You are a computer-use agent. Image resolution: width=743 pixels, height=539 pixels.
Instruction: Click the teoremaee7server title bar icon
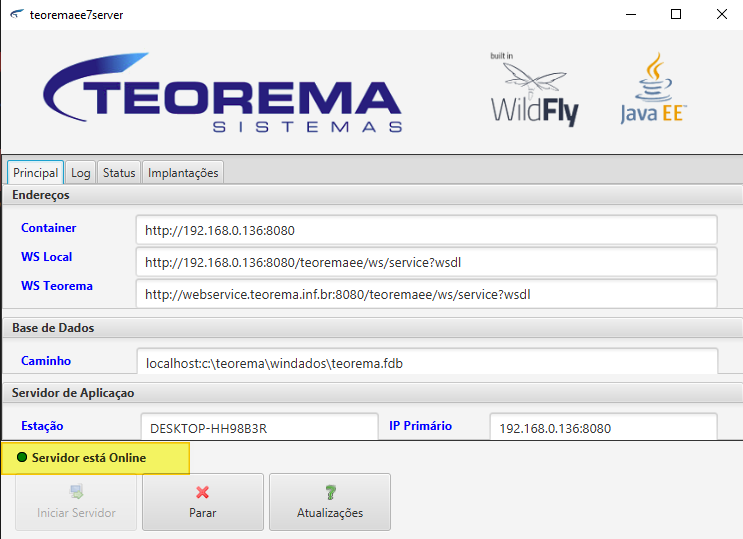click(x=17, y=14)
